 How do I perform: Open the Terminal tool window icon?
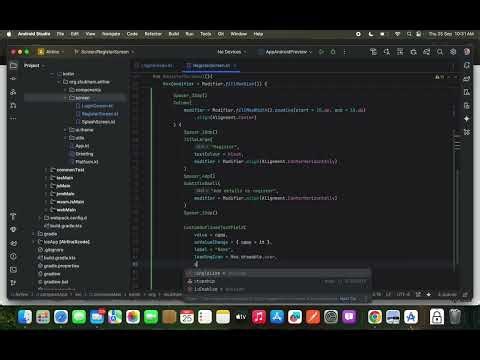pos(13,270)
